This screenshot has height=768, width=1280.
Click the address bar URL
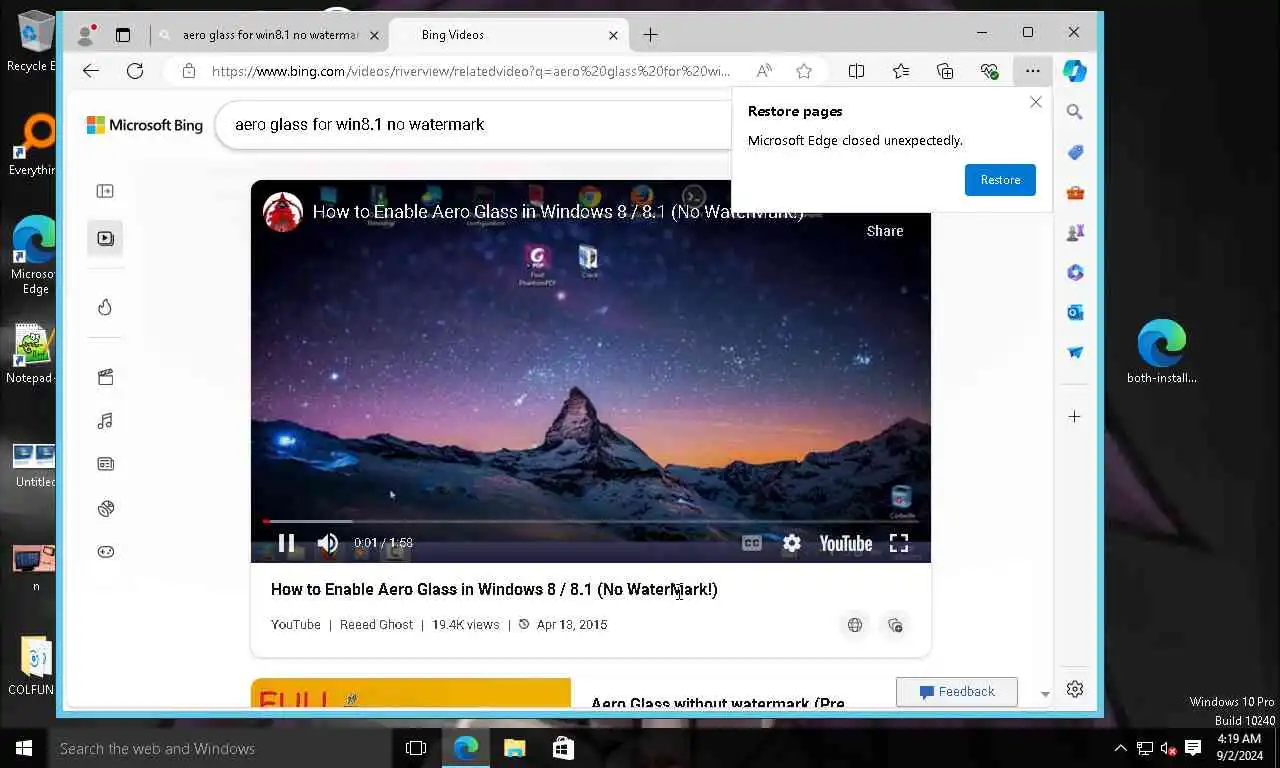470,71
